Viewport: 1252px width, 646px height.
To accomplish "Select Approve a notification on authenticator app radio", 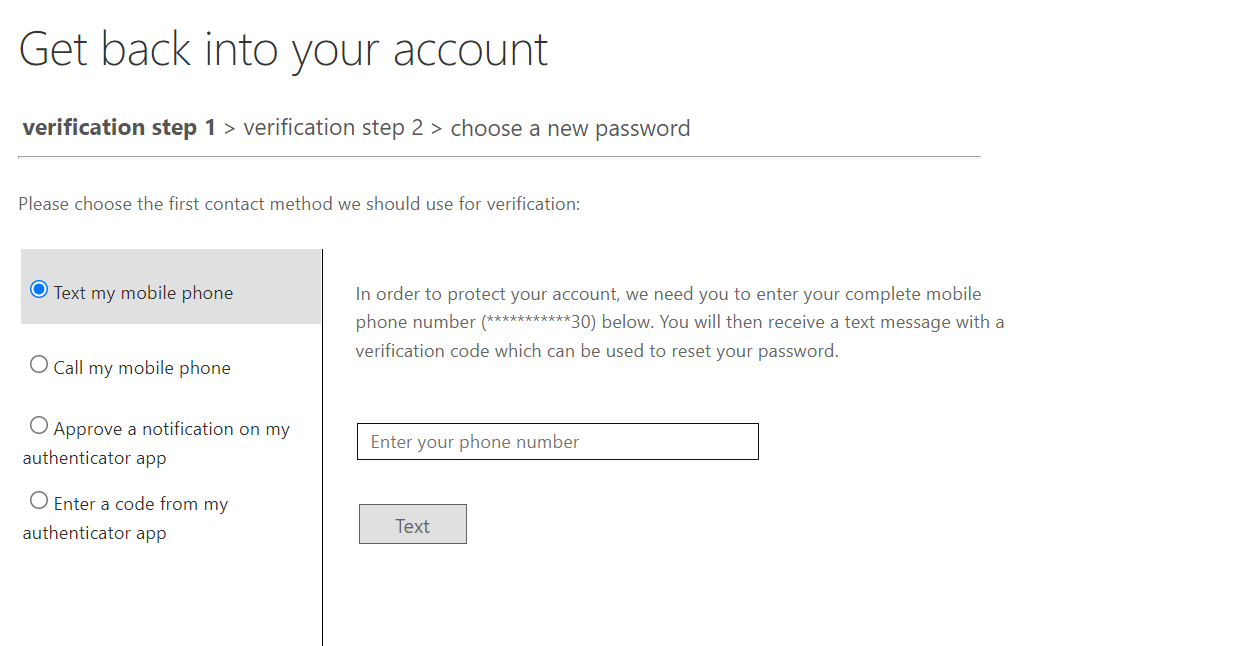I will pyautogui.click(x=39, y=426).
